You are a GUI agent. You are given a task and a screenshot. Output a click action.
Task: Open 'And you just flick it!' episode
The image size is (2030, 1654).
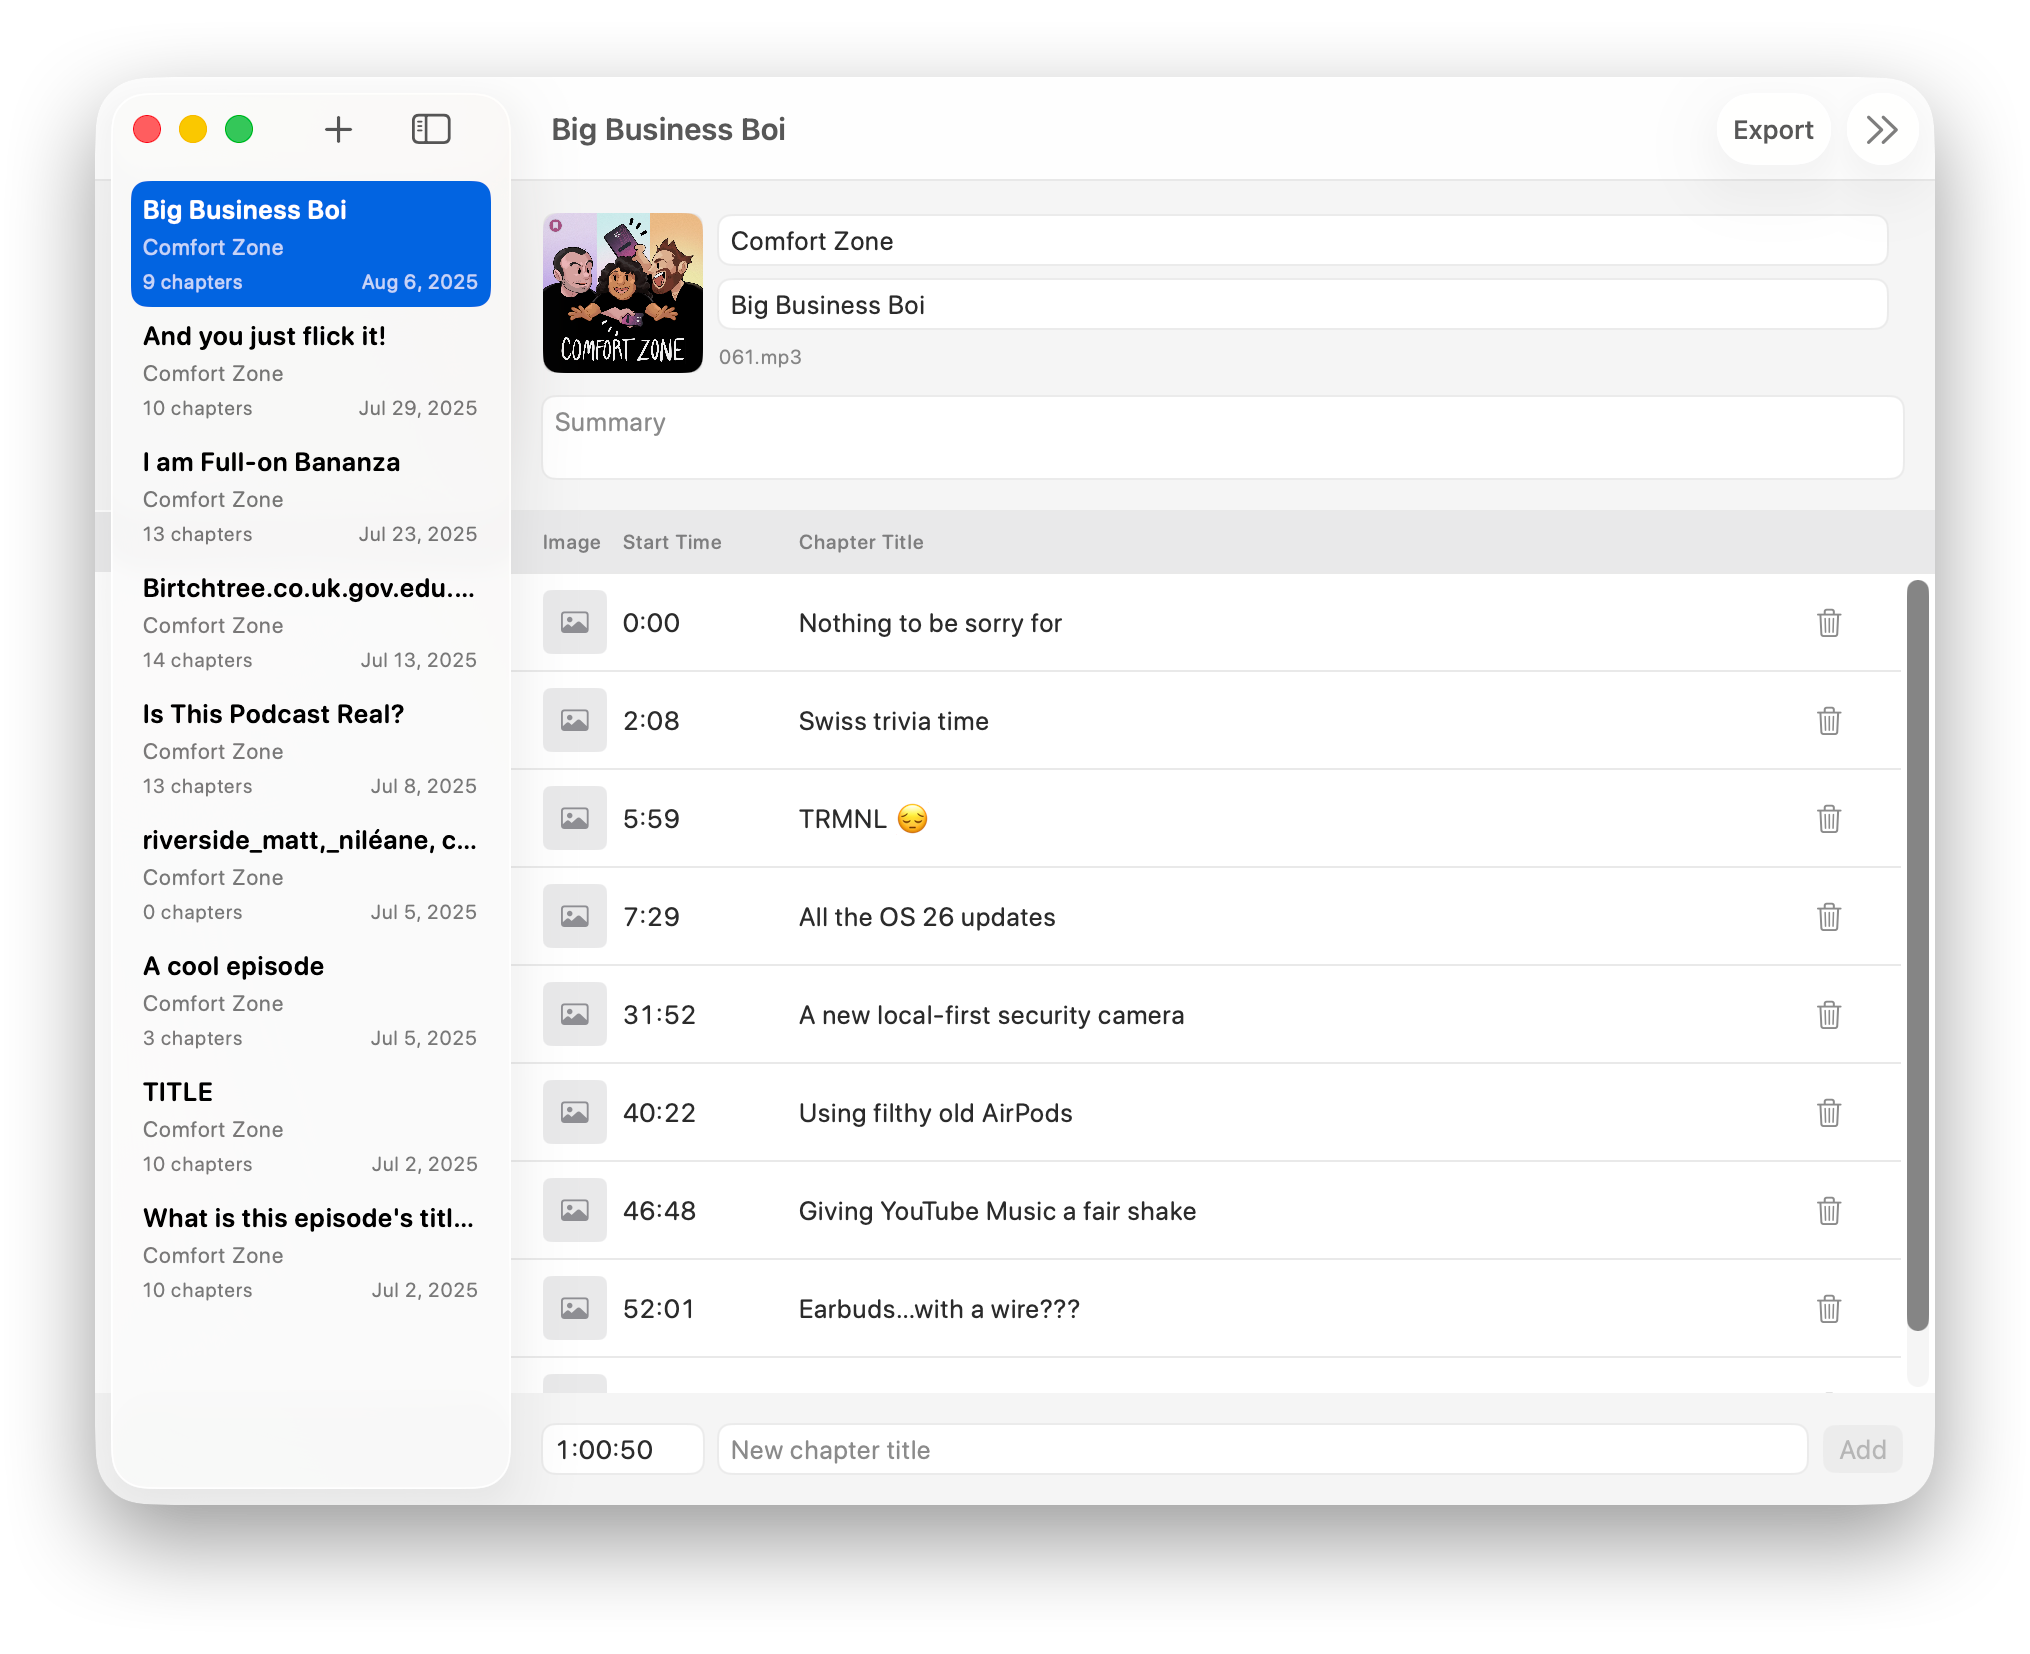tap(310, 371)
